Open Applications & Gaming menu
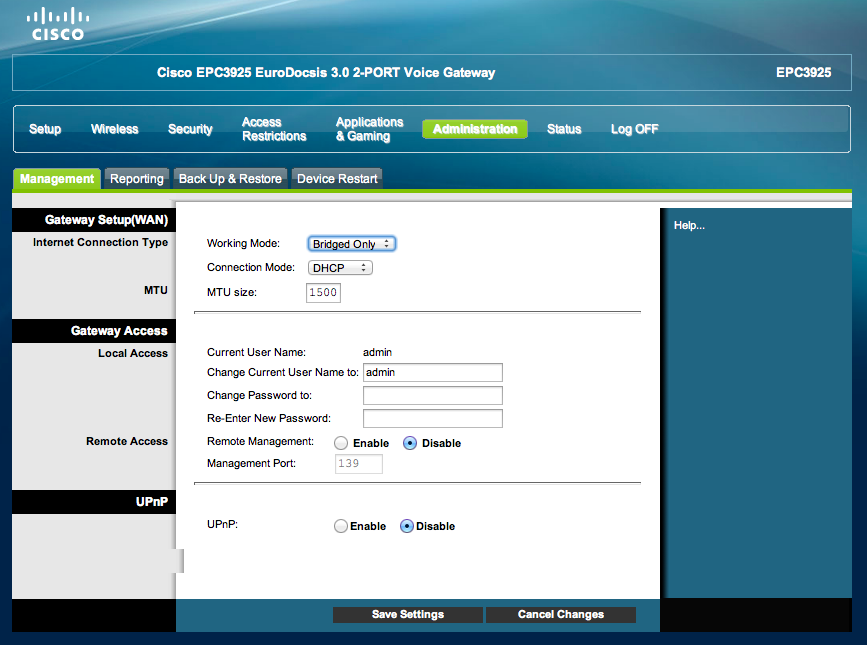This screenshot has width=867, height=645. (x=369, y=129)
